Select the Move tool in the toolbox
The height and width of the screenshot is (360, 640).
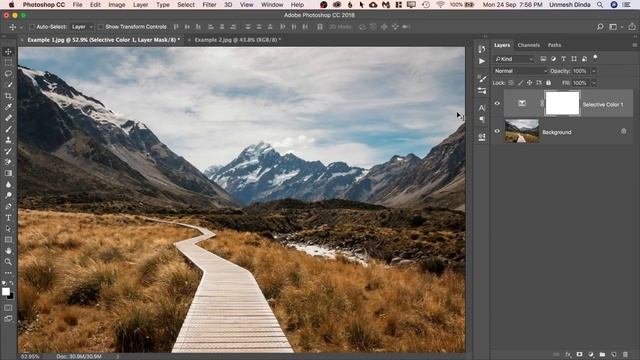pyautogui.click(x=8, y=51)
